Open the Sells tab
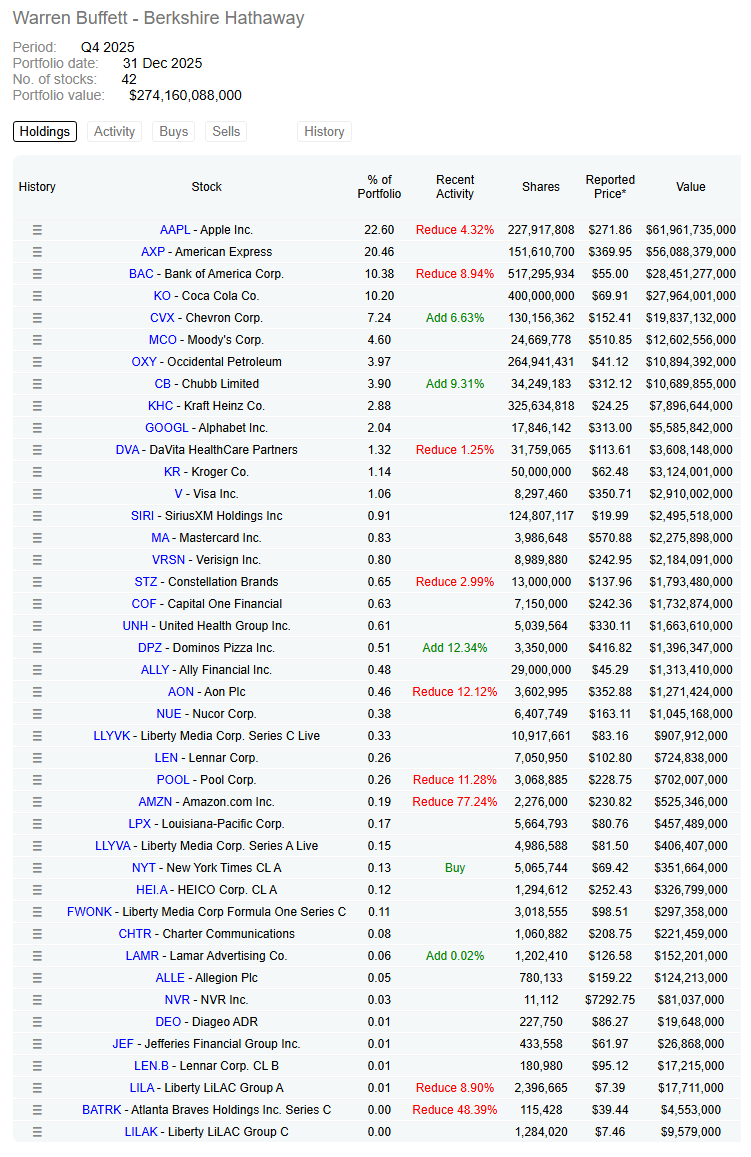Image resolution: width=751 pixels, height=1157 pixels. (x=226, y=131)
